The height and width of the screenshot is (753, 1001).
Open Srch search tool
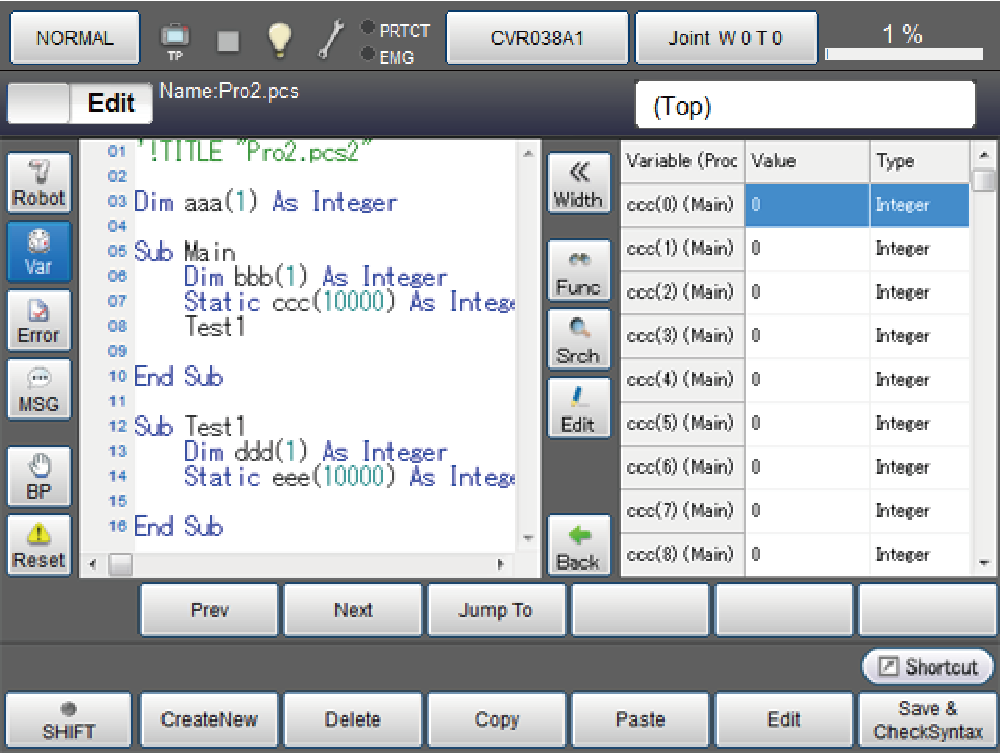(x=578, y=339)
